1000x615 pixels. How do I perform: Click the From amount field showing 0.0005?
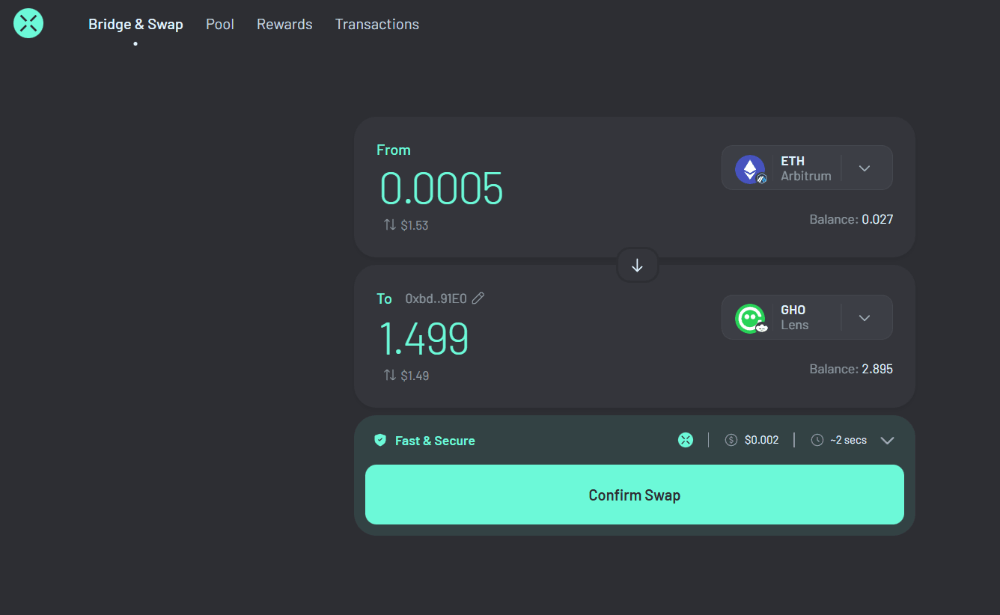[x=441, y=189]
